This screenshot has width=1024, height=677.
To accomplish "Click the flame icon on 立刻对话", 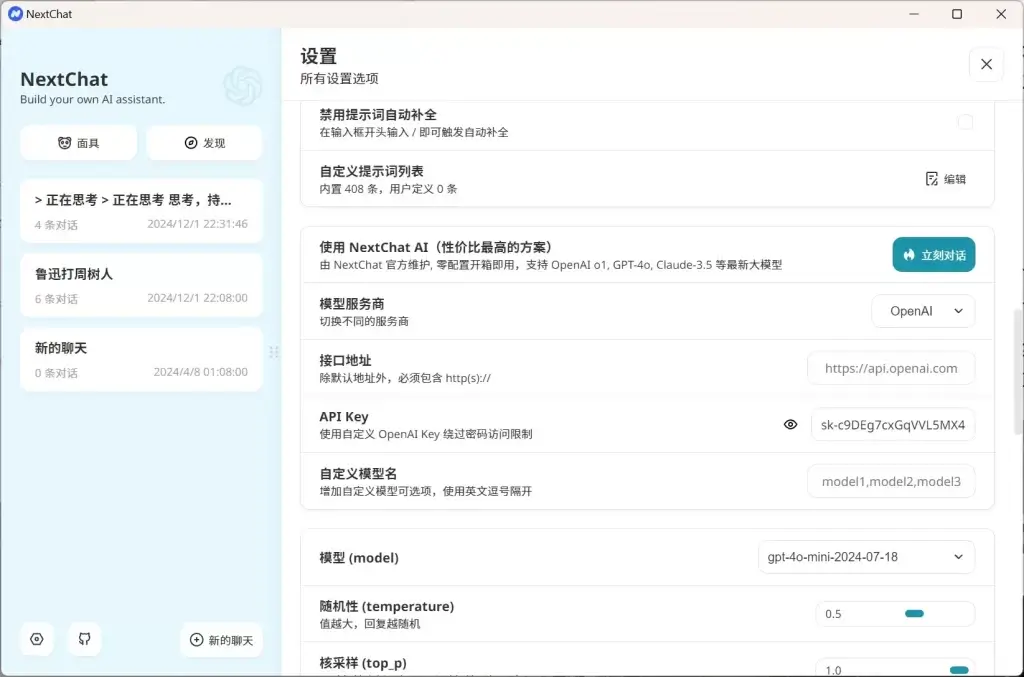I will pyautogui.click(x=909, y=255).
